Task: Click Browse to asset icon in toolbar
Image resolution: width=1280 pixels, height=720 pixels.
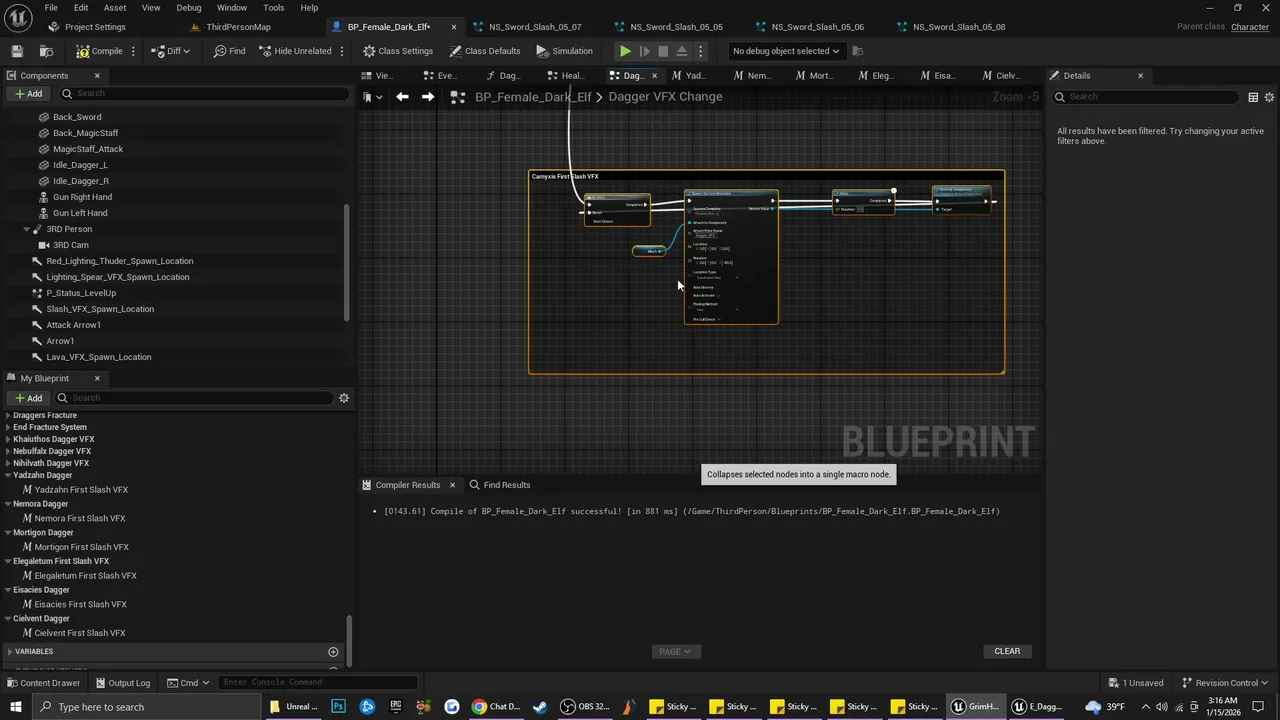Action: [46, 51]
